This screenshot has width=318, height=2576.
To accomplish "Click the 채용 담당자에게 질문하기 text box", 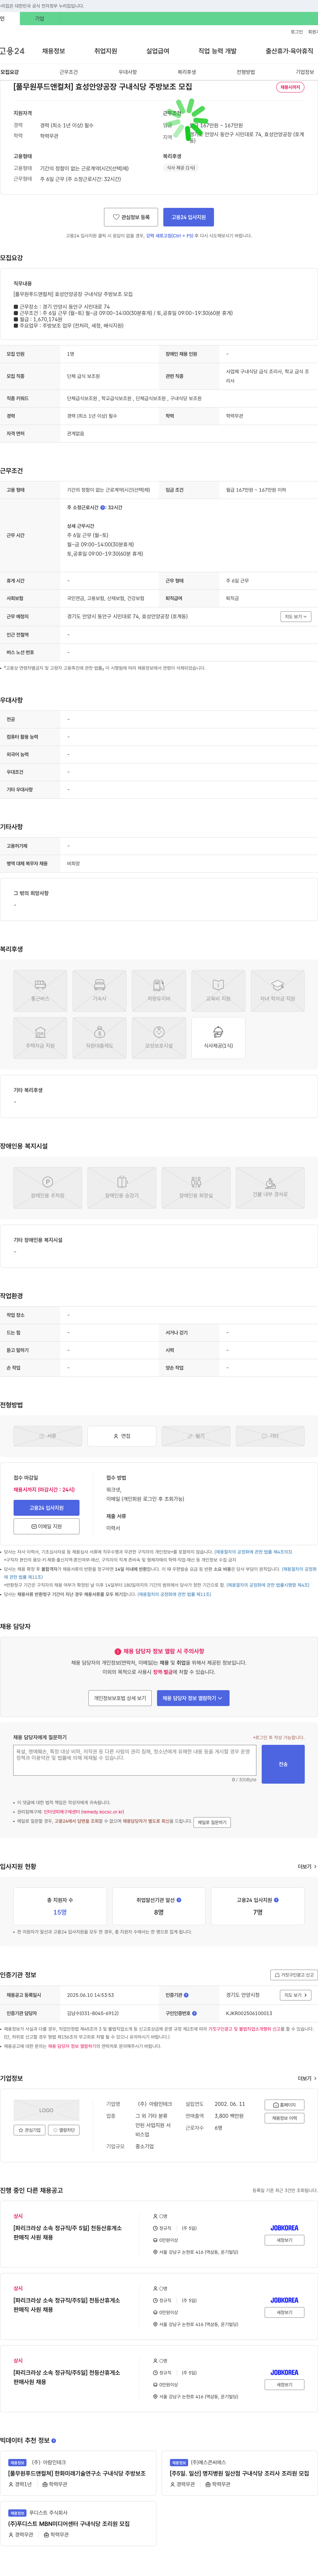I will click(x=134, y=1760).
